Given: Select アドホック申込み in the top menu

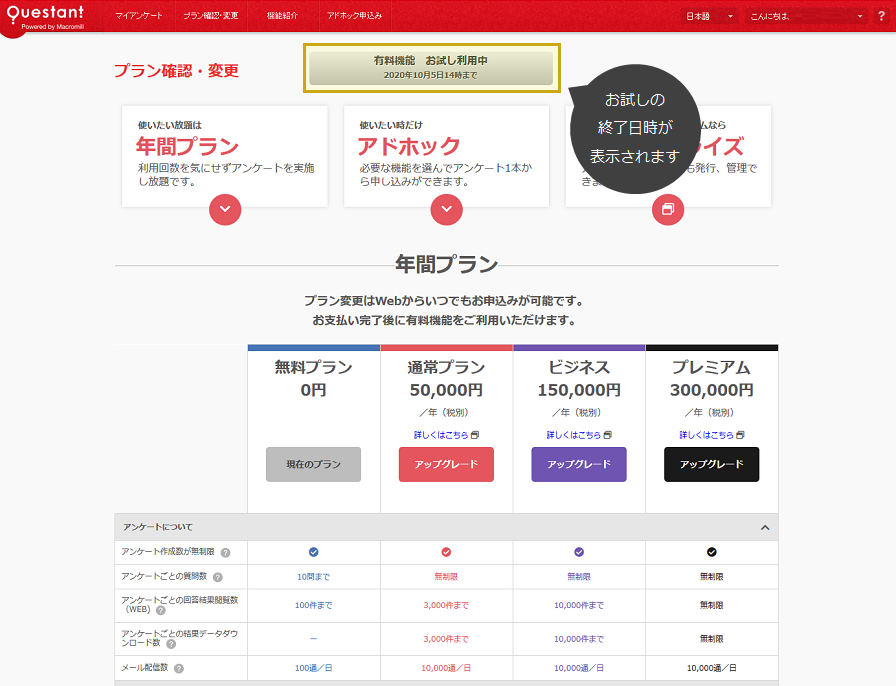Looking at the screenshot, I should coord(354,17).
